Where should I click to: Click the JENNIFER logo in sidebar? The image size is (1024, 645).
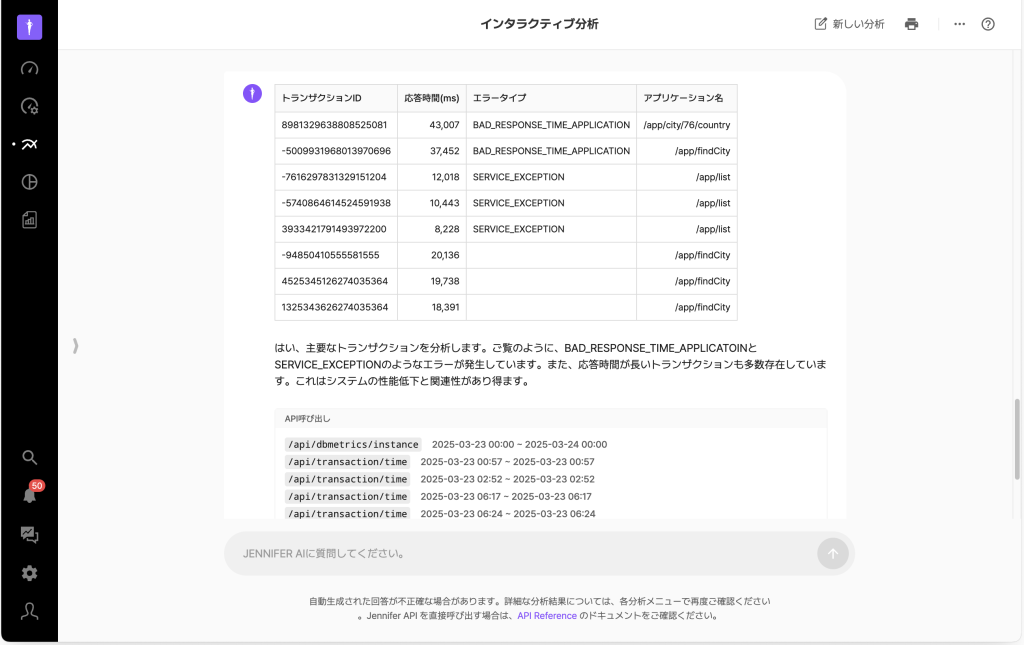(x=29, y=27)
